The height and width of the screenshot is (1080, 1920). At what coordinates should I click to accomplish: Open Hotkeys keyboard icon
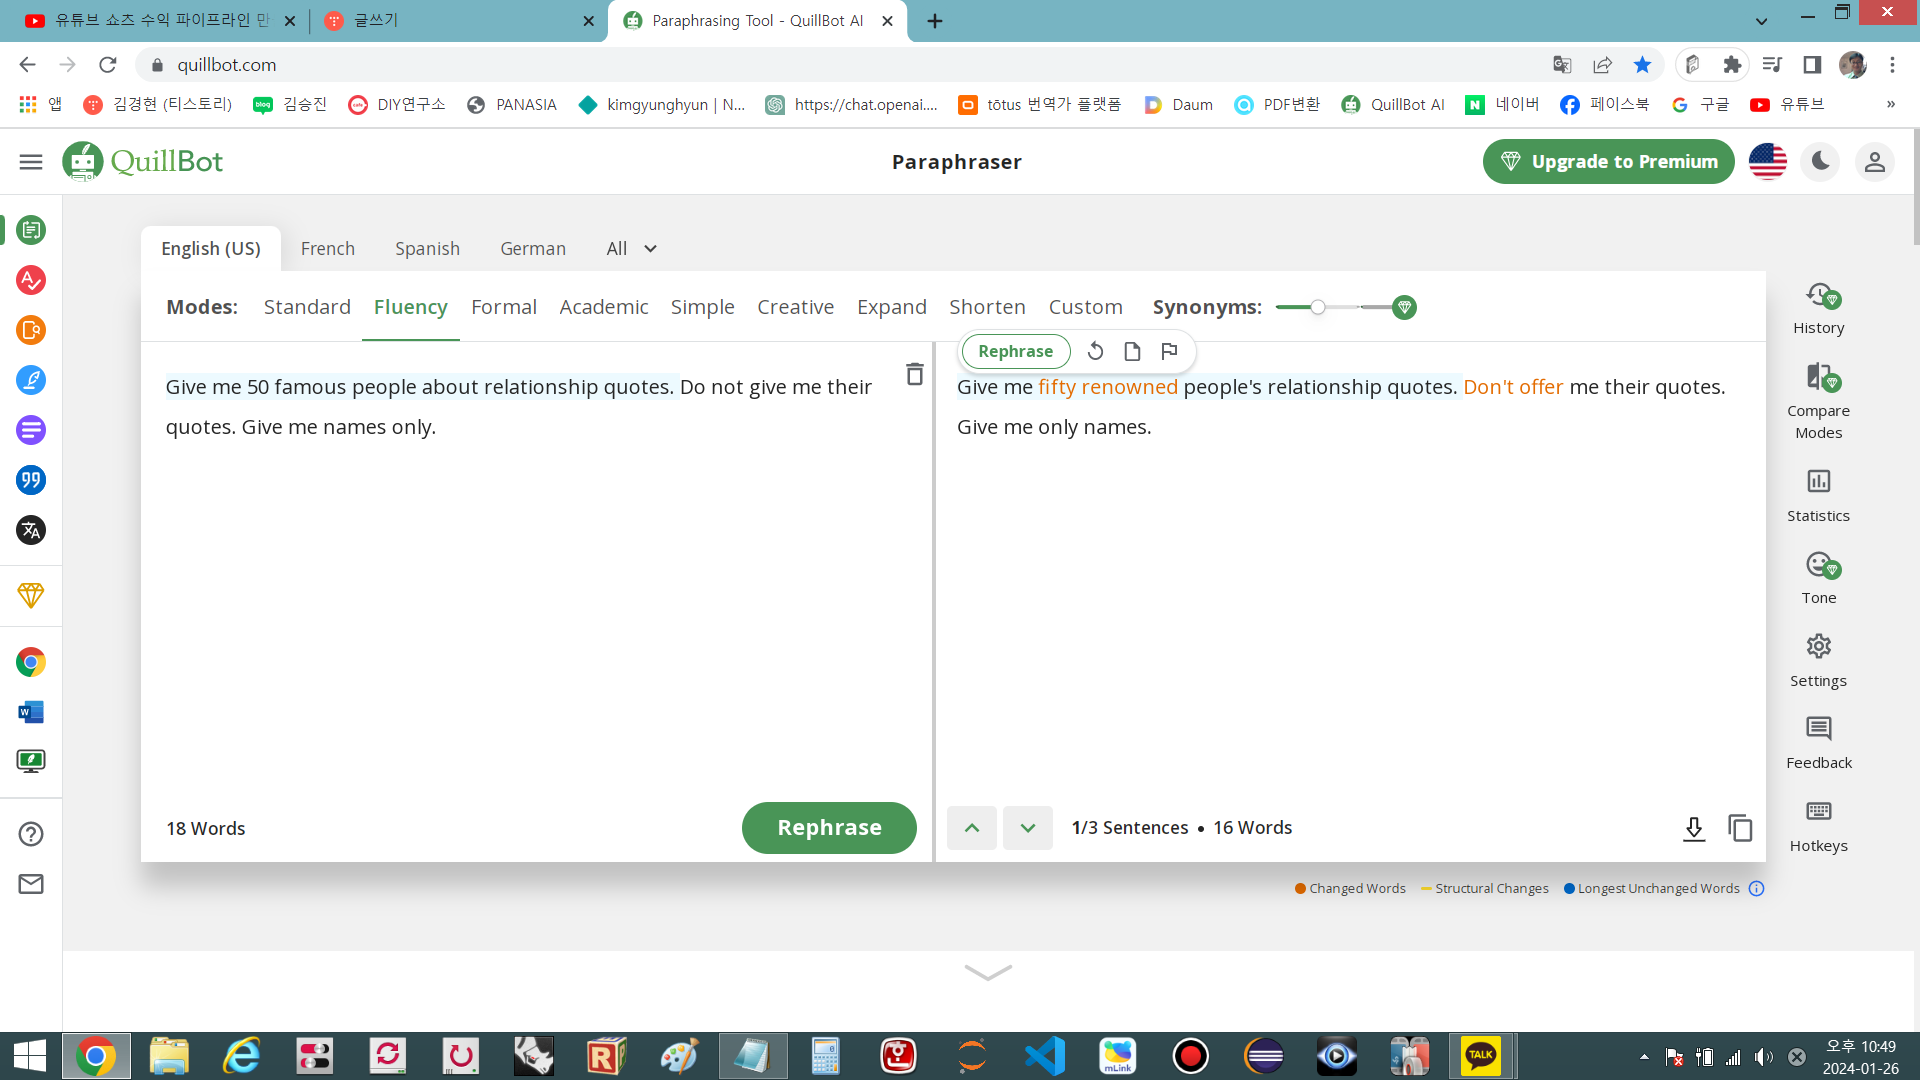click(1818, 825)
